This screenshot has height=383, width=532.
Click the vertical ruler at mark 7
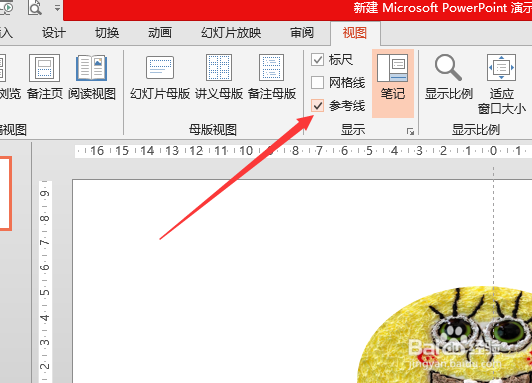coord(45,243)
